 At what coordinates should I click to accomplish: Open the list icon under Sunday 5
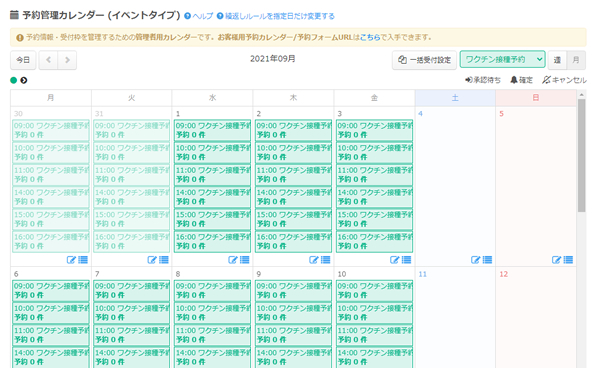[x=568, y=260]
